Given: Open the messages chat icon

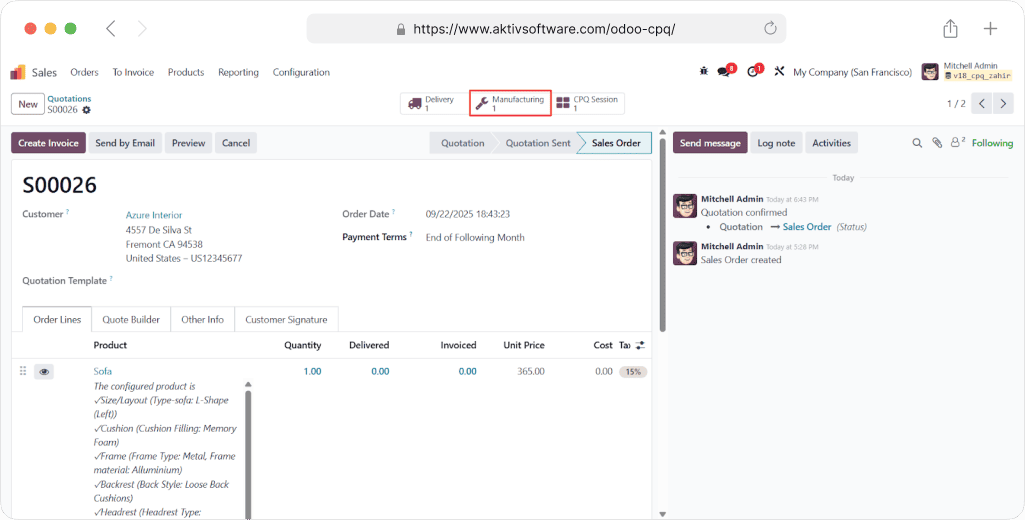Looking at the screenshot, I should [725, 72].
